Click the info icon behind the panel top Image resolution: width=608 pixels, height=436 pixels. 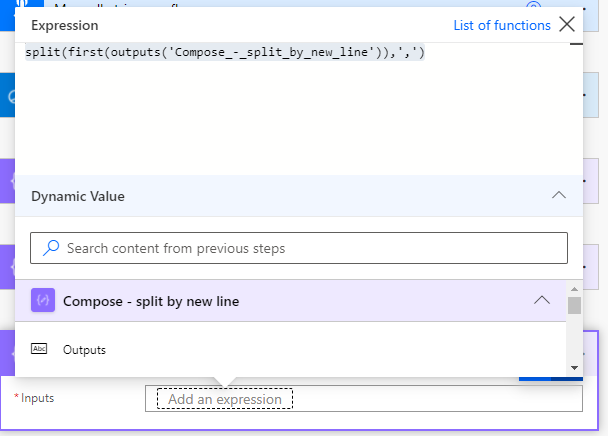coord(532,5)
